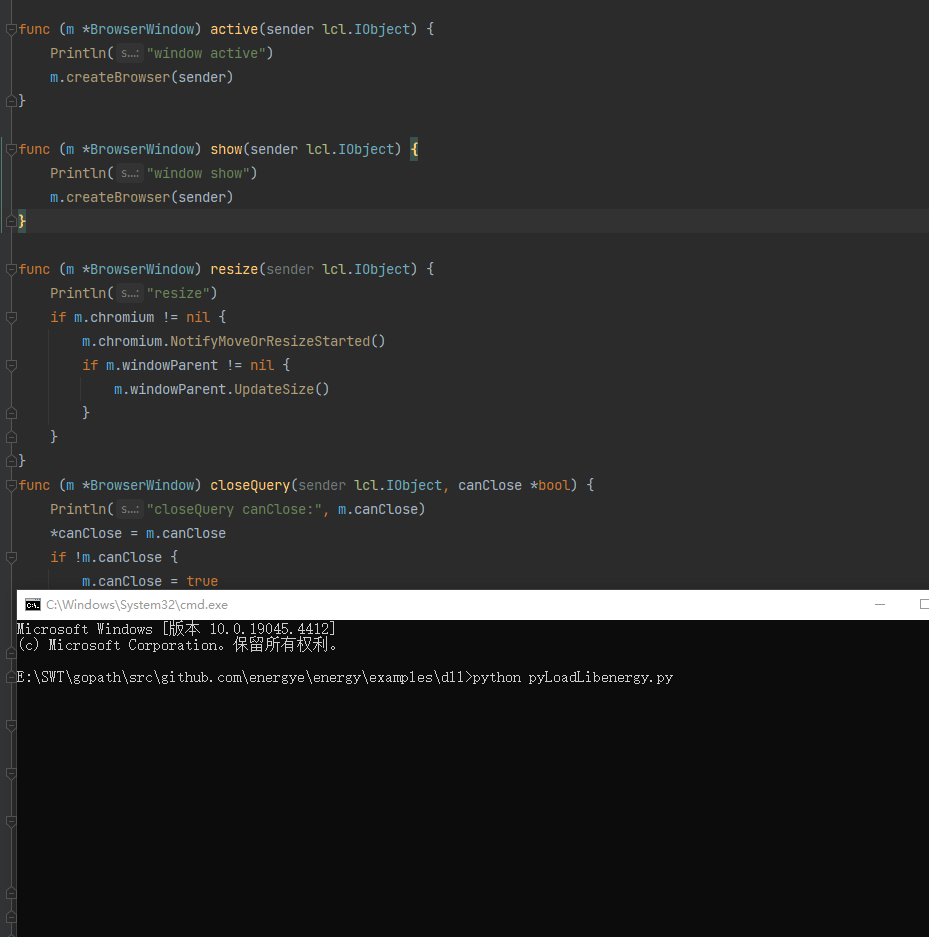Click the parameter hint before "window show"
929x937 pixels.
coord(130,173)
